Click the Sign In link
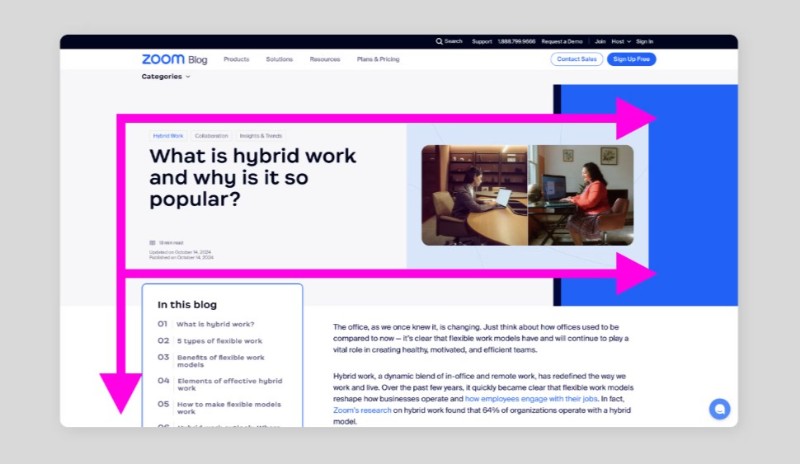Image resolution: width=800 pixels, height=464 pixels. tap(644, 42)
